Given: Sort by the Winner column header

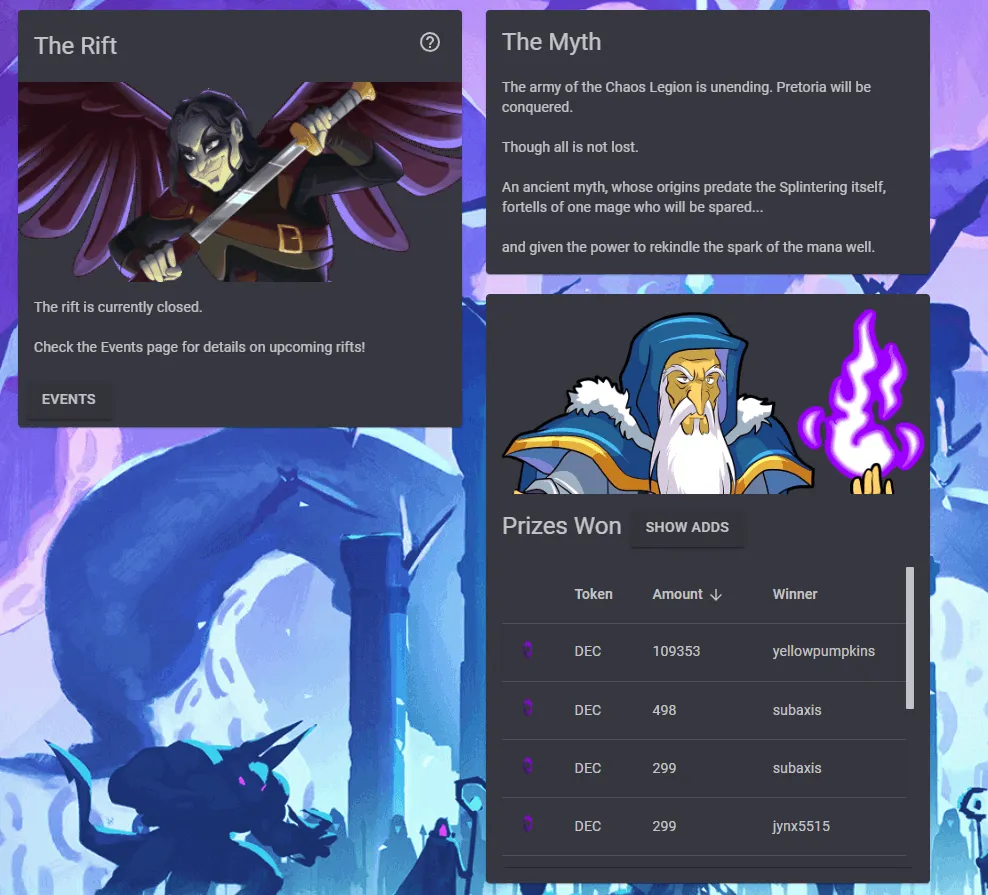Looking at the screenshot, I should [795, 594].
